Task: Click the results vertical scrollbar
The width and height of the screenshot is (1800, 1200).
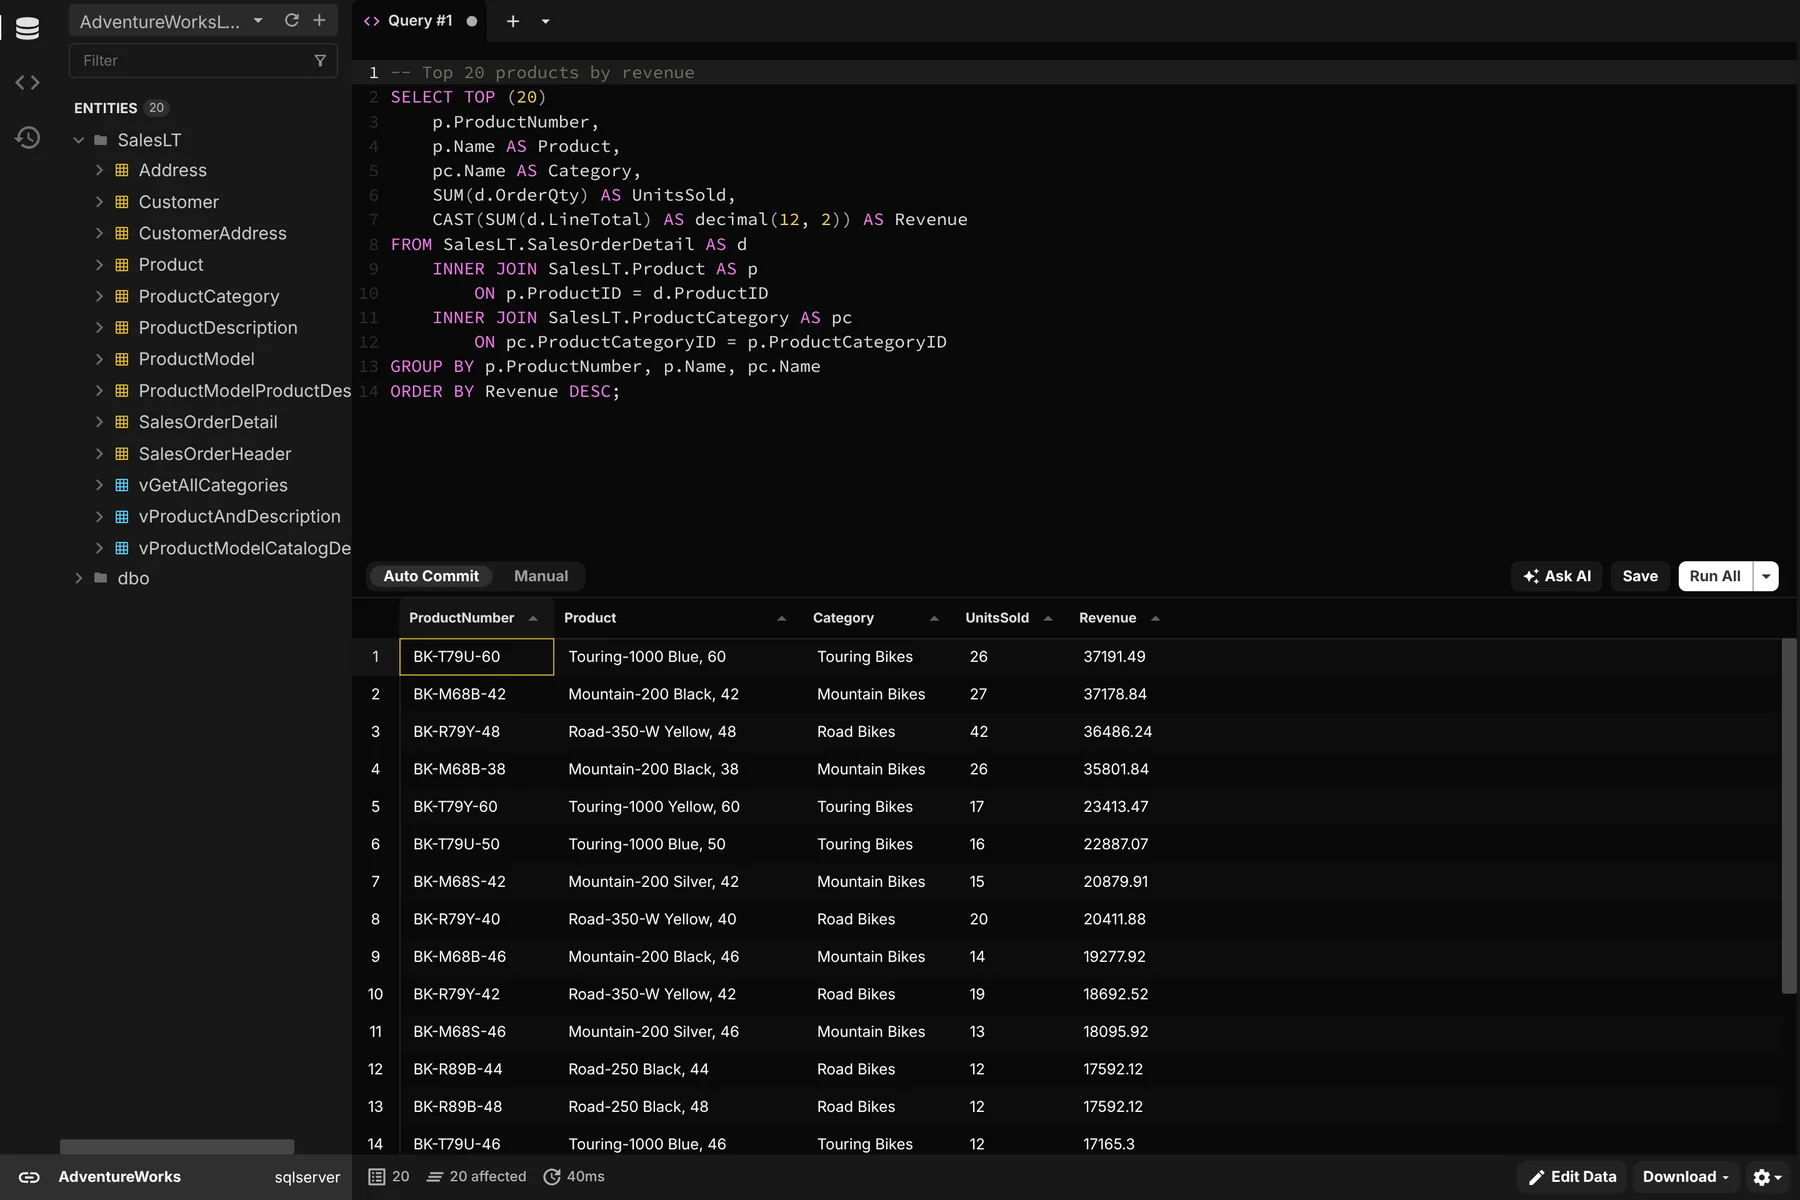Action: point(1789,816)
